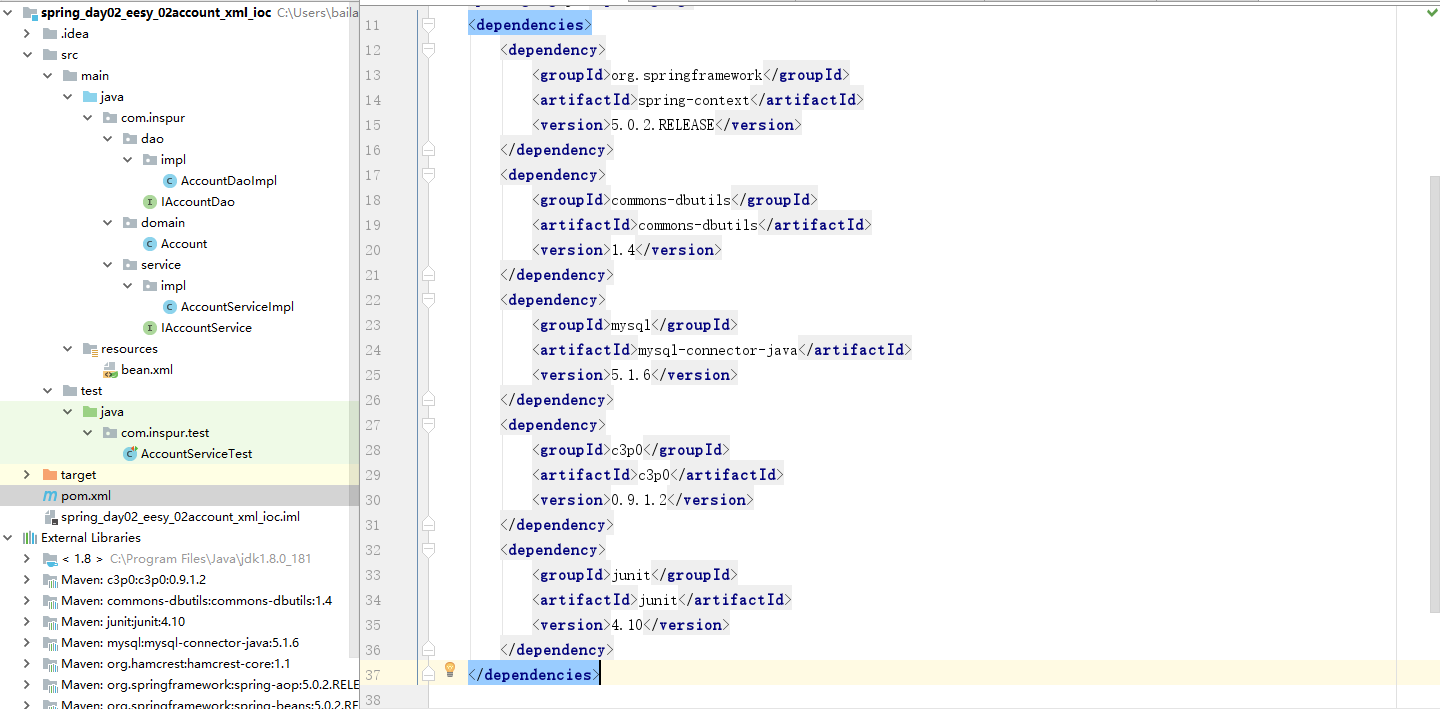Click spring-context artifactId text

click(694, 100)
